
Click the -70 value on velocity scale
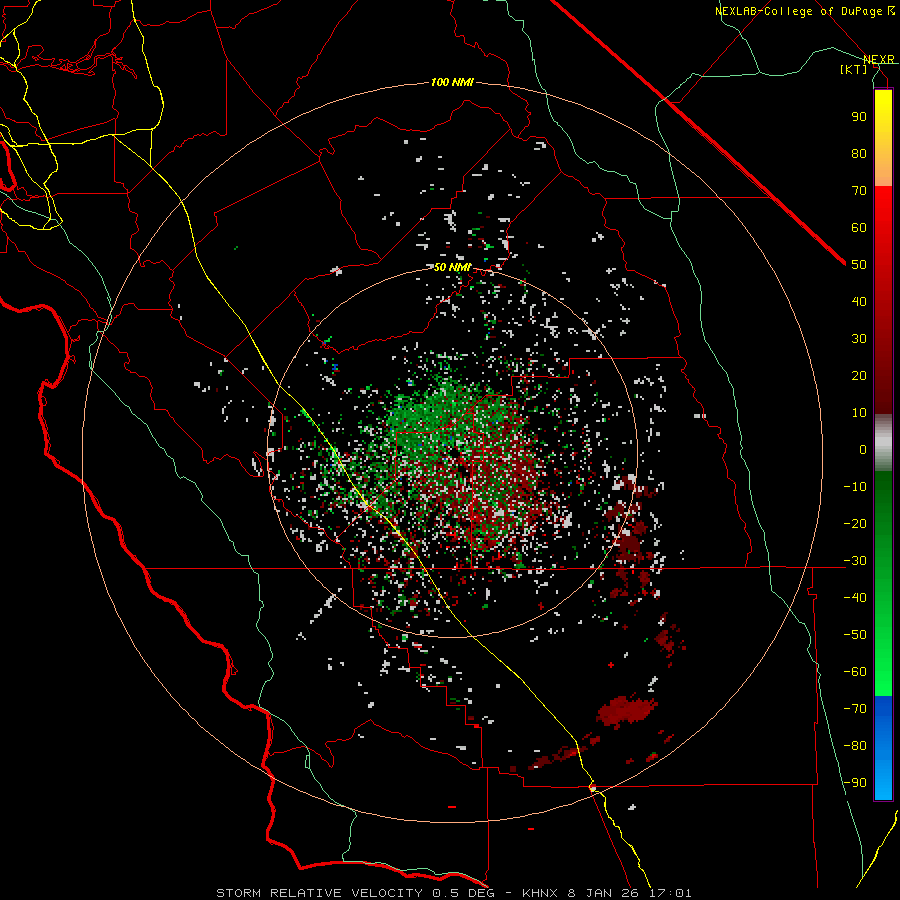coord(855,708)
